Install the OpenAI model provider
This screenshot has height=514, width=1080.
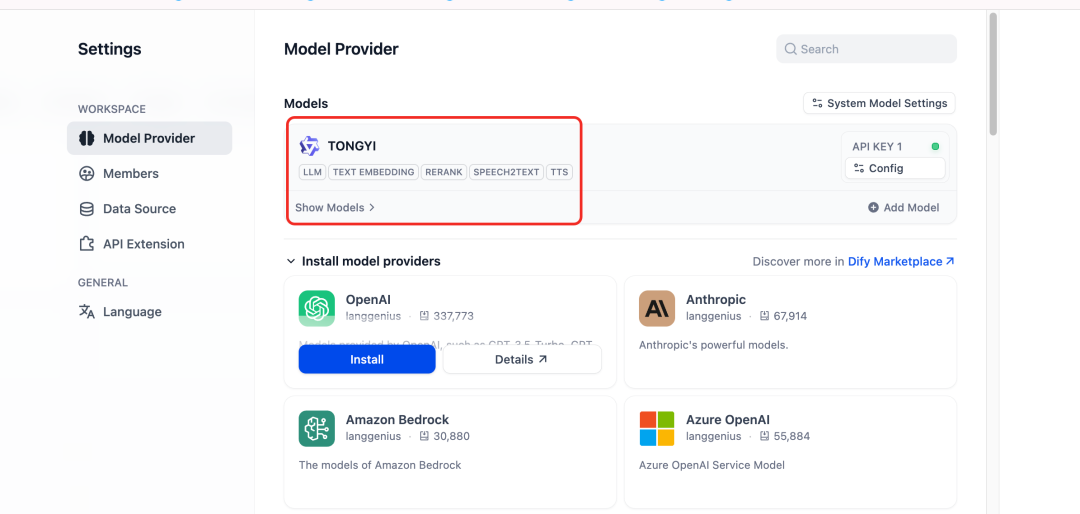[x=367, y=359]
